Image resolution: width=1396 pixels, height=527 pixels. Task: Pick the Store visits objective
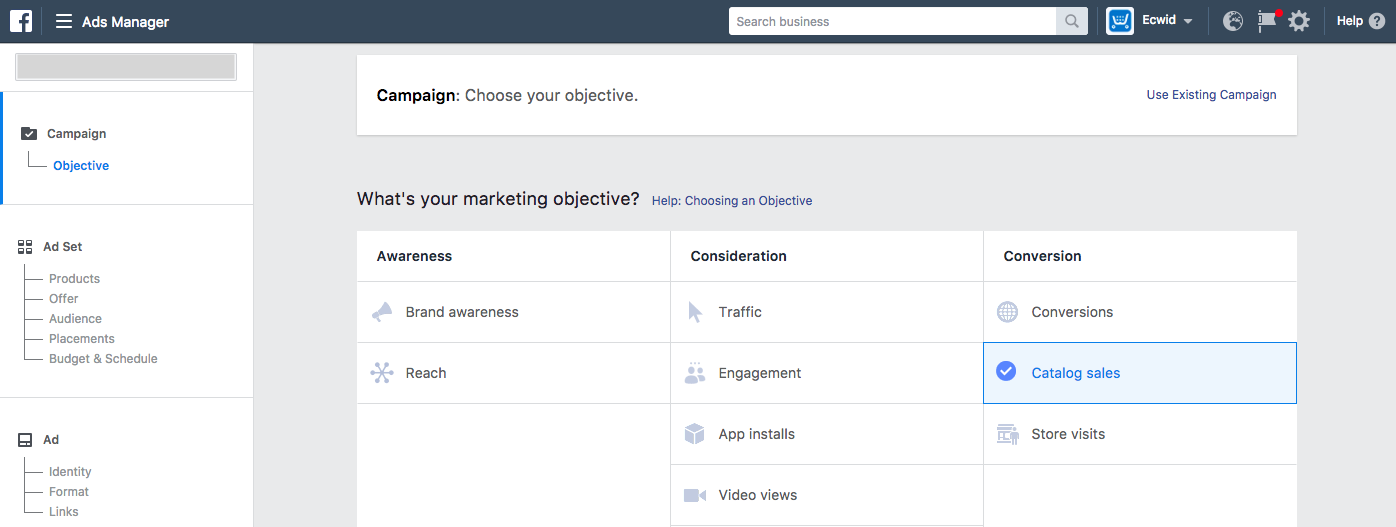click(1067, 434)
